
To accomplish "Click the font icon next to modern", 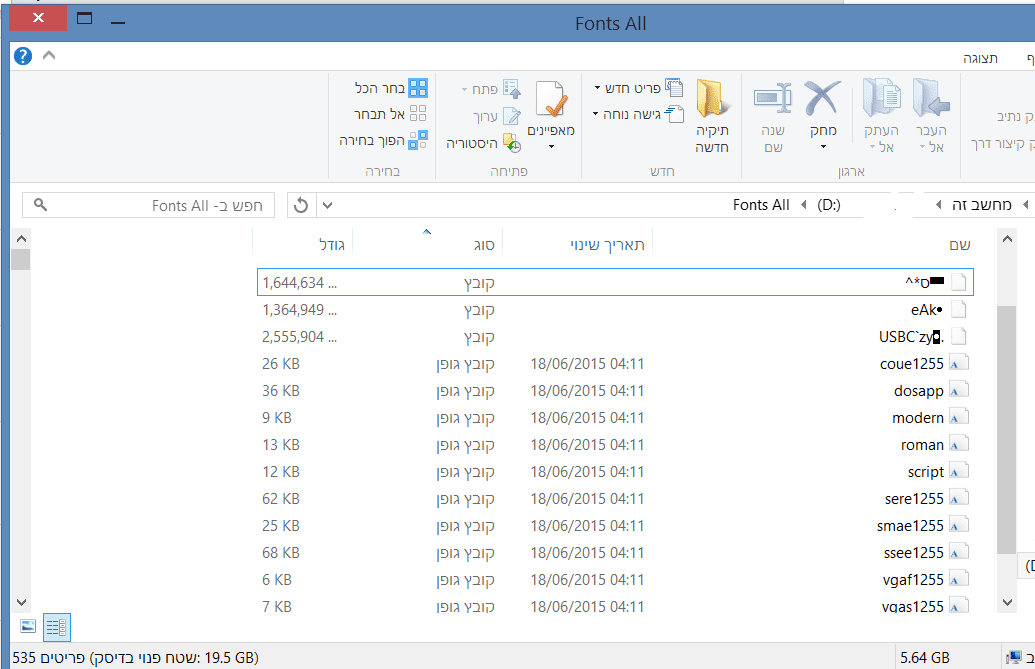I will click(958, 417).
